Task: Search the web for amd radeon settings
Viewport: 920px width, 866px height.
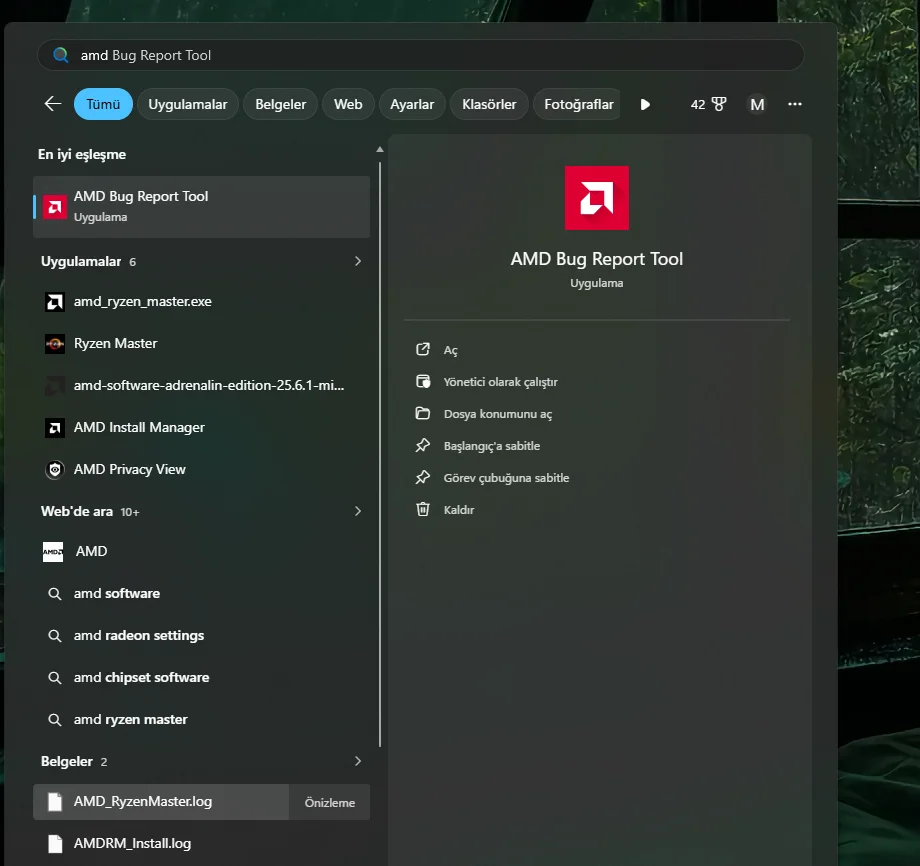Action: click(201, 635)
